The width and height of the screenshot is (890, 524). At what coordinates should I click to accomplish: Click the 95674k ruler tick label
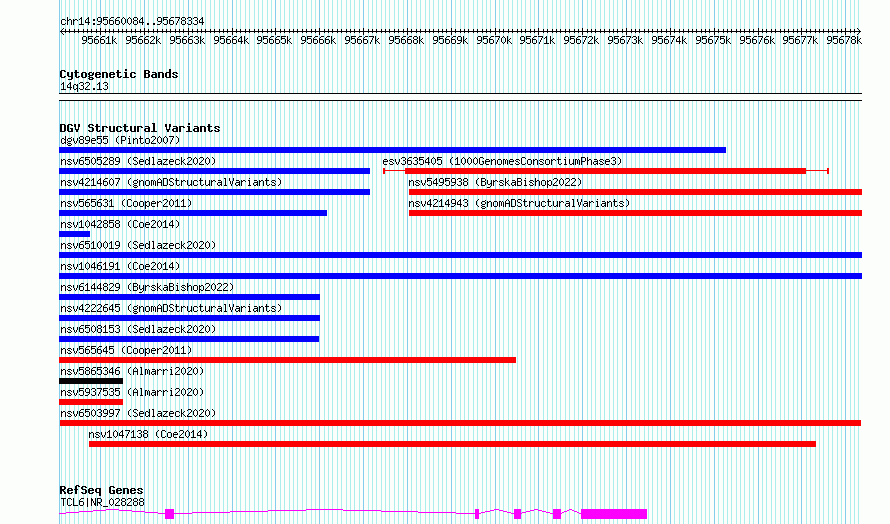point(669,40)
